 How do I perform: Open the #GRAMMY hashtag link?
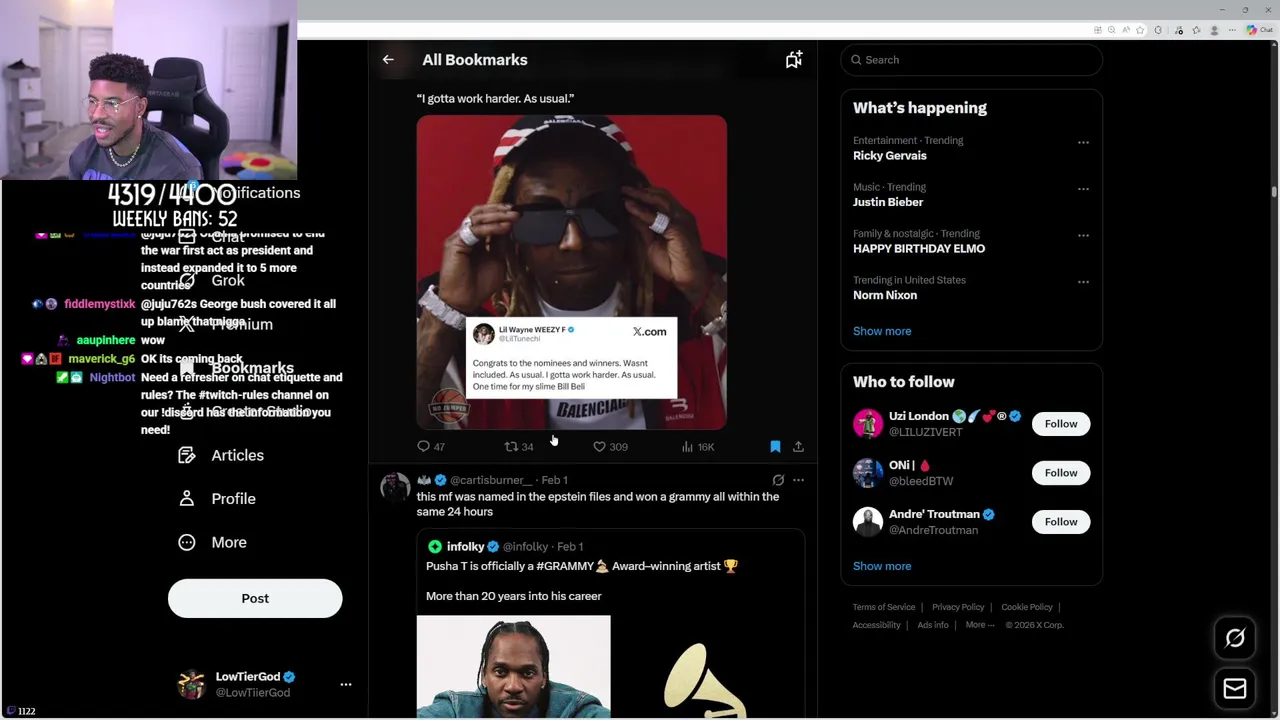(x=565, y=566)
